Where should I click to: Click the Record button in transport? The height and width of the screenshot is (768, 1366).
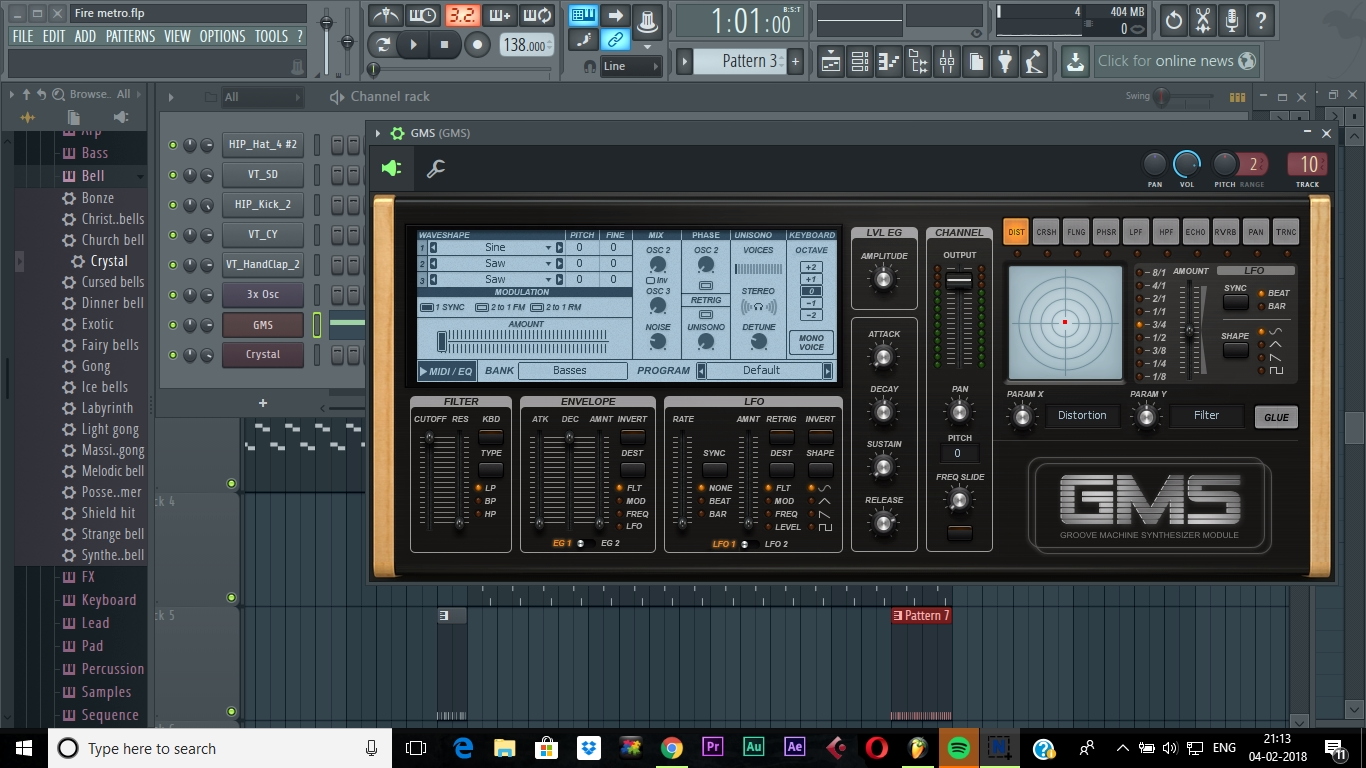478,45
